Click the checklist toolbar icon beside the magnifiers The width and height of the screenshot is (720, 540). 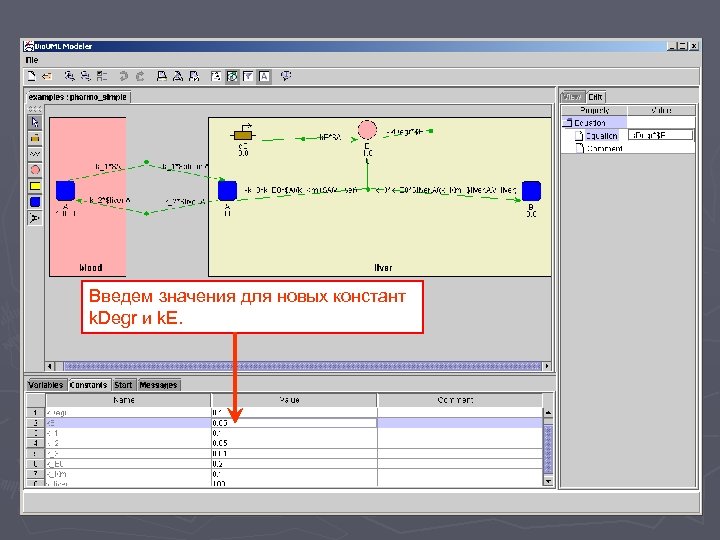click(x=102, y=76)
